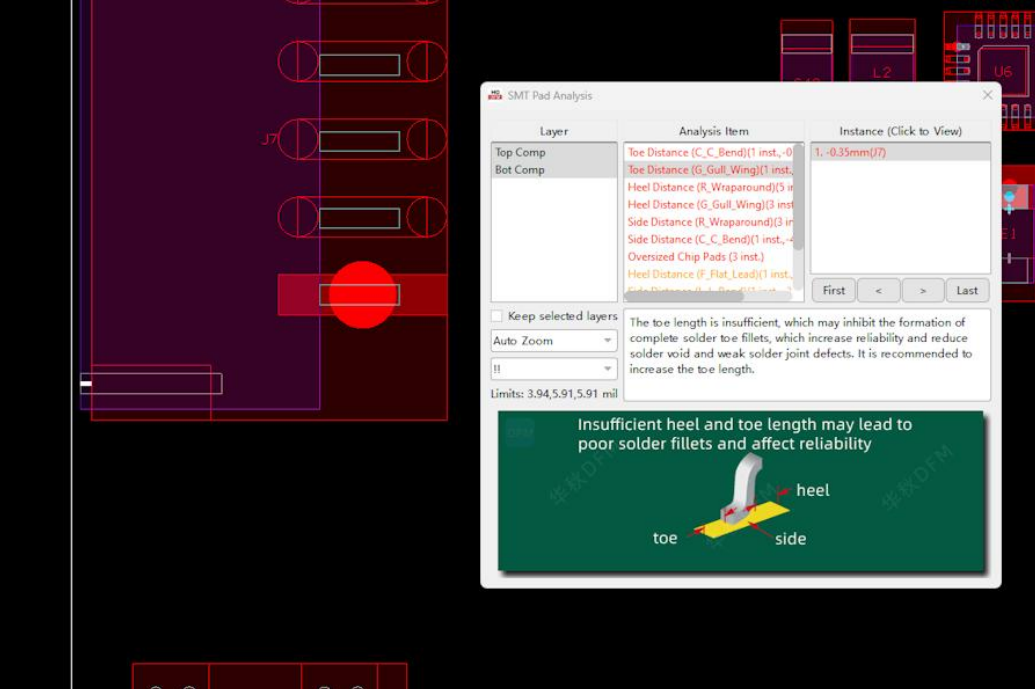
Task: Select Heel Distance (R_Wraparound) analysis item
Action: (709, 187)
